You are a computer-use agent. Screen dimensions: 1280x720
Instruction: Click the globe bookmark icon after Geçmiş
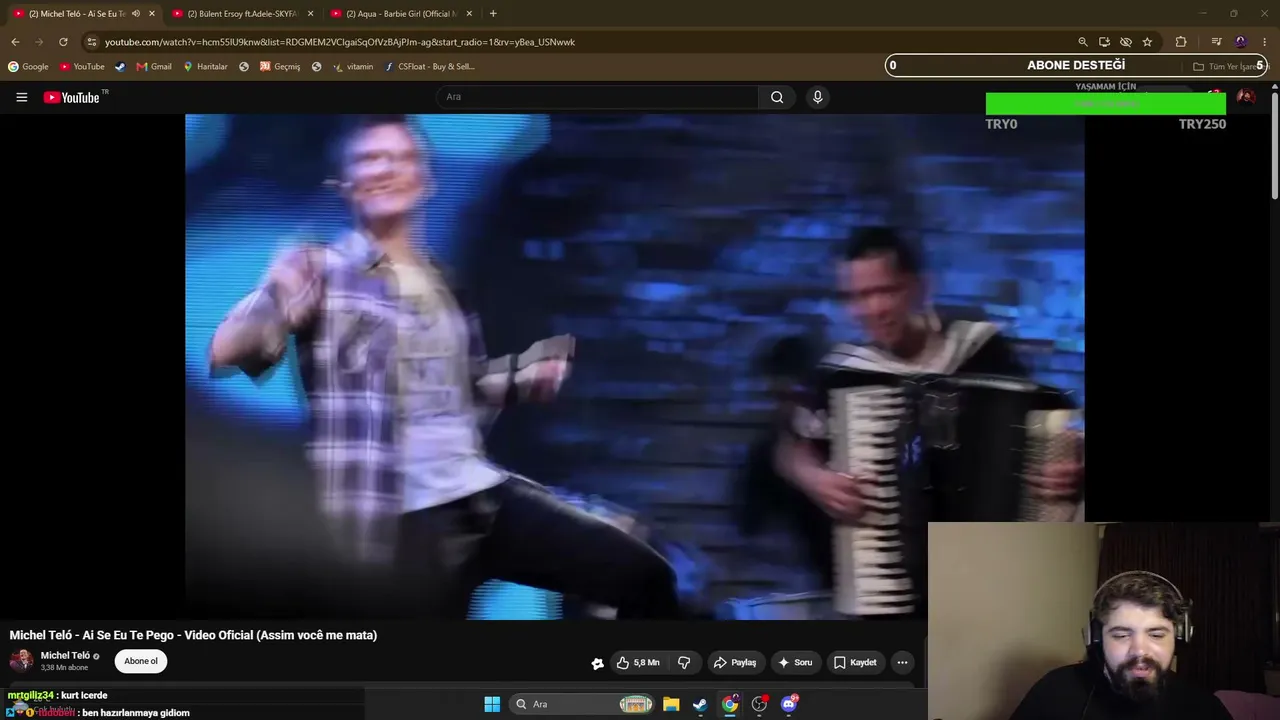[x=316, y=67]
